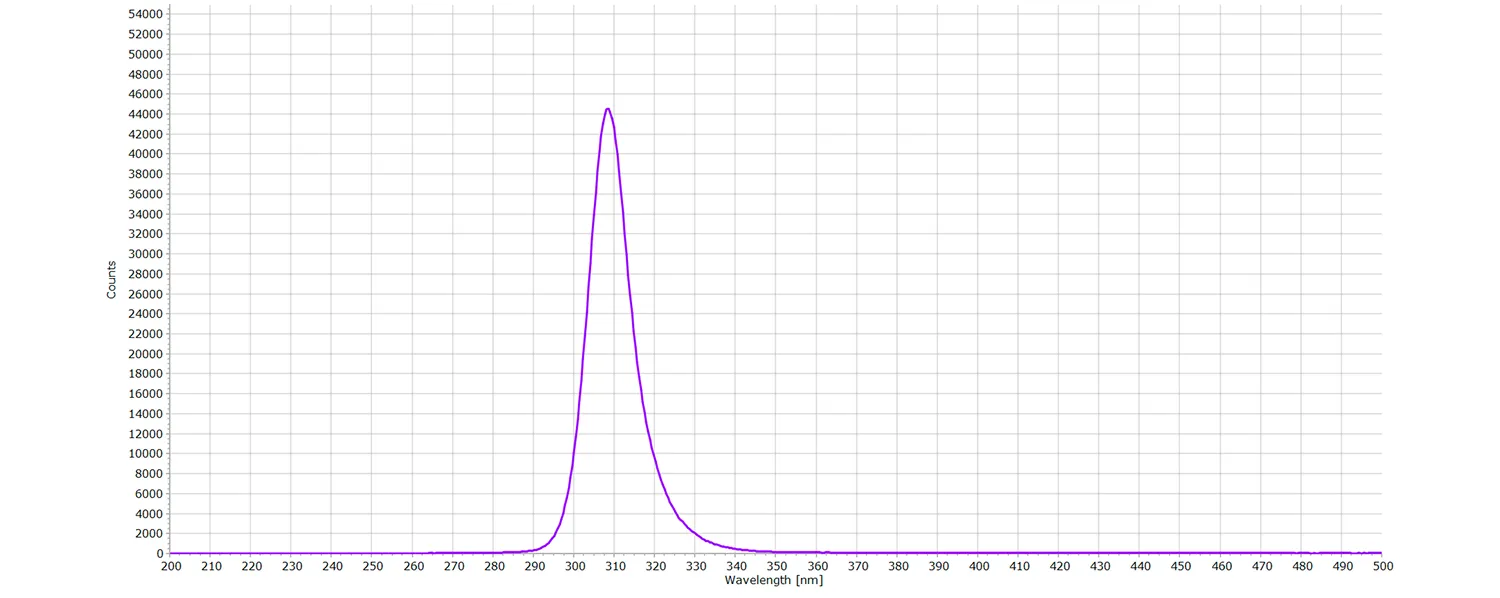Image resolution: width=1500 pixels, height=598 pixels.
Task: Click the 310 wavelength tick mark
Action: (615, 554)
